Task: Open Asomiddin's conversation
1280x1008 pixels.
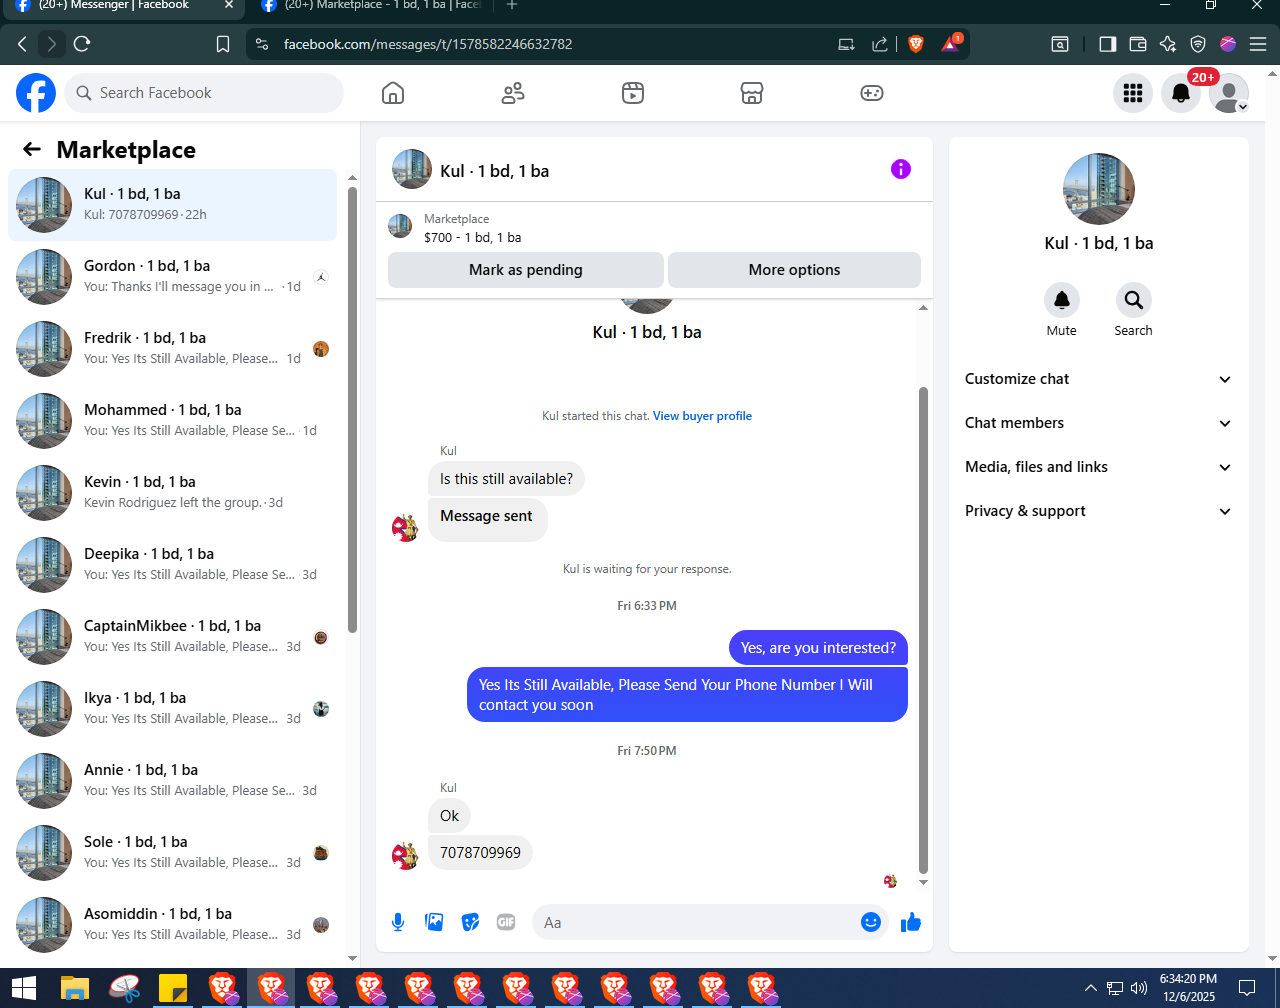Action: 173,925
